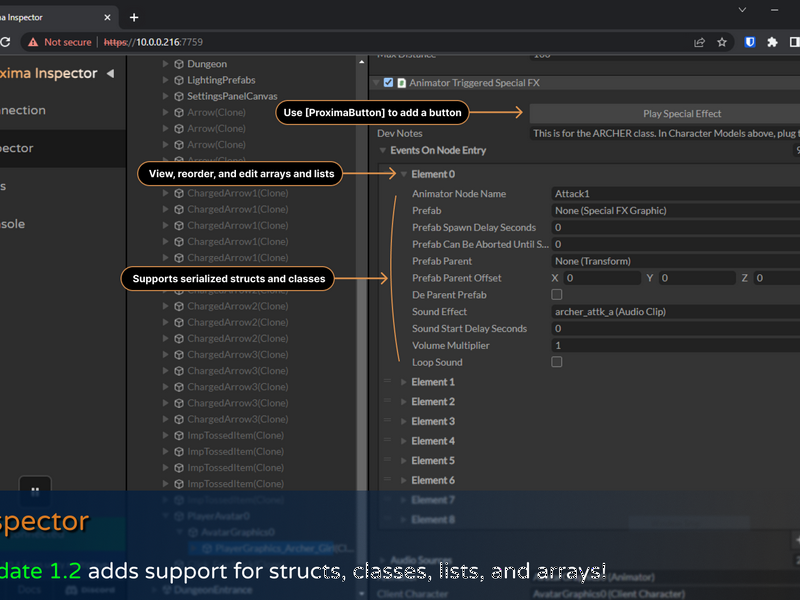Expand Element 3

coord(404,421)
